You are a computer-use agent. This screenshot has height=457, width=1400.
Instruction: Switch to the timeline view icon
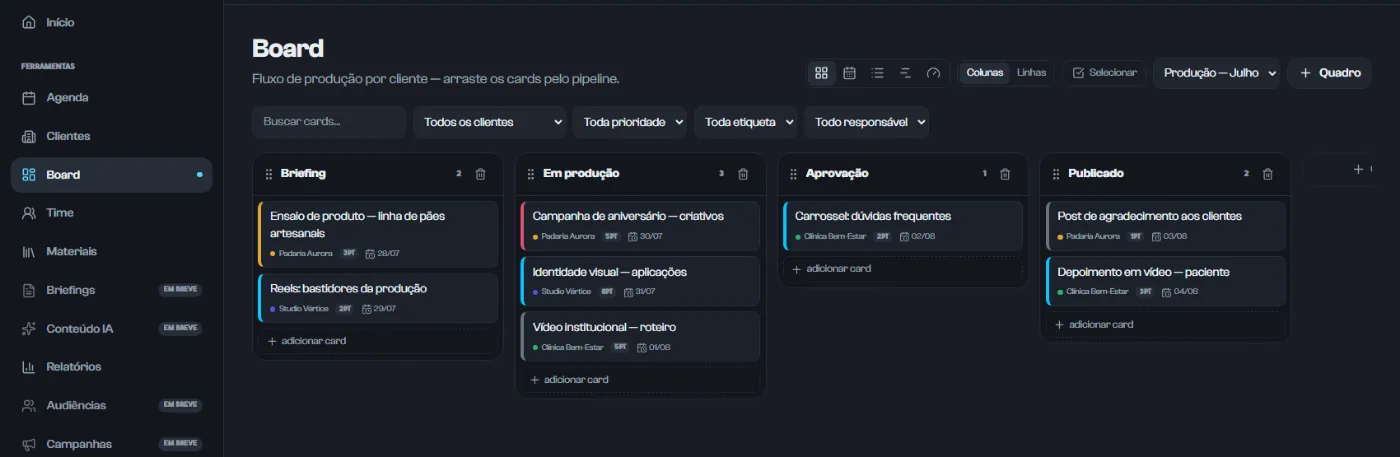905,73
